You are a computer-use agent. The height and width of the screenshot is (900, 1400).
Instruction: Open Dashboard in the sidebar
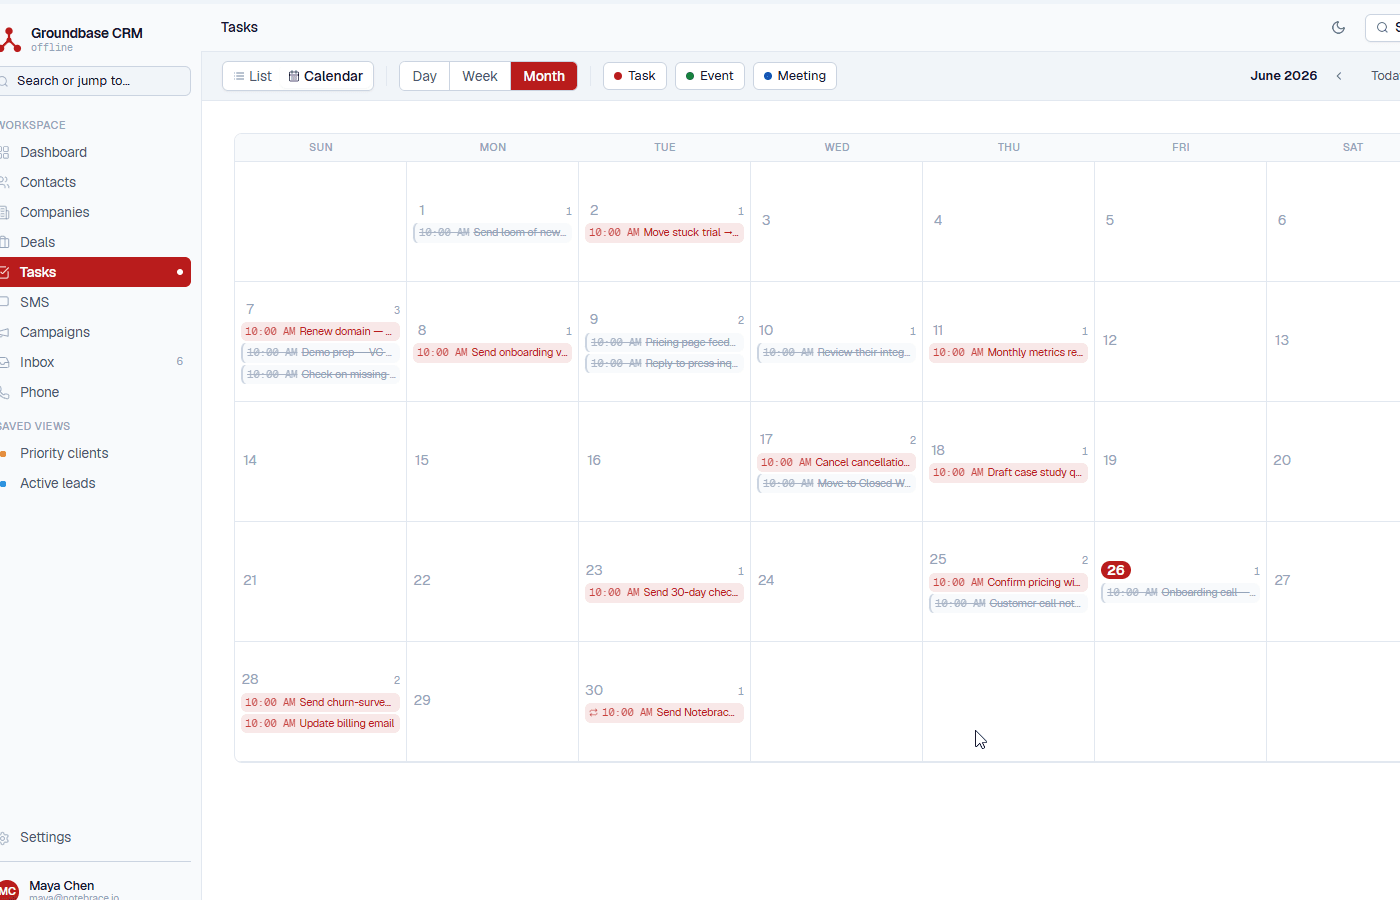click(95, 152)
